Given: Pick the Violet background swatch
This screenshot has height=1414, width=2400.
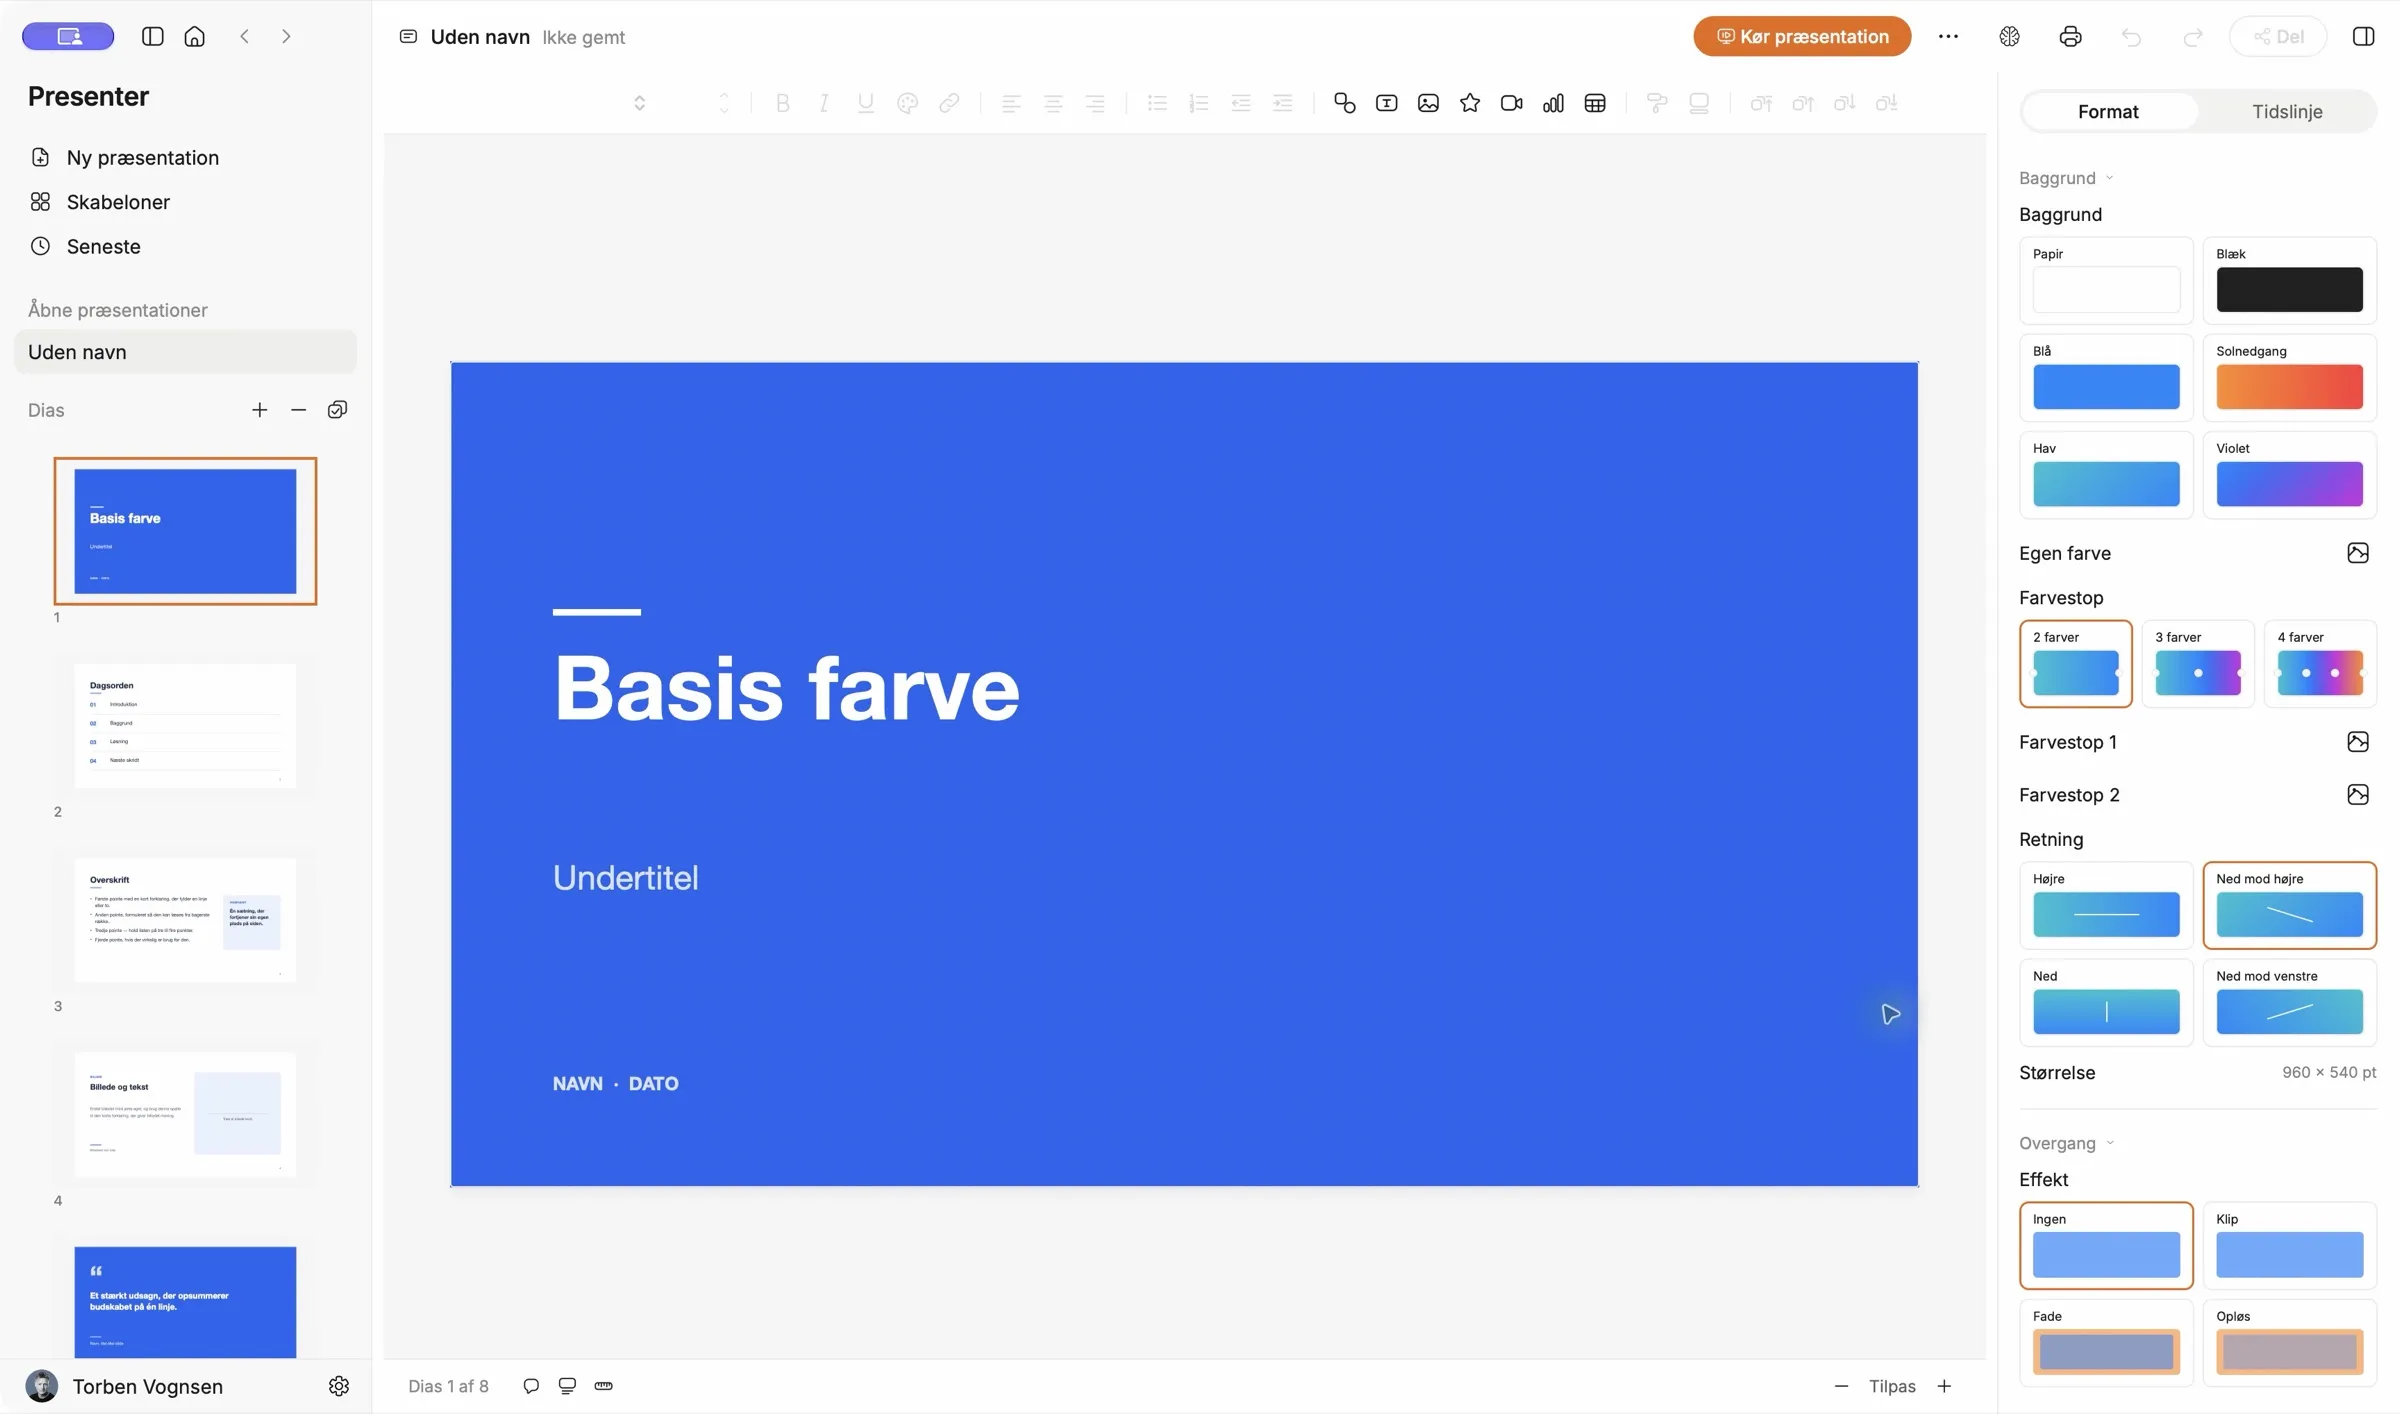Looking at the screenshot, I should pos(2289,475).
